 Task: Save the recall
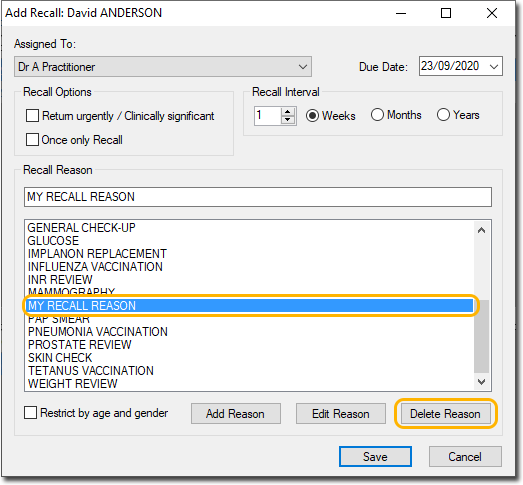click(x=375, y=457)
